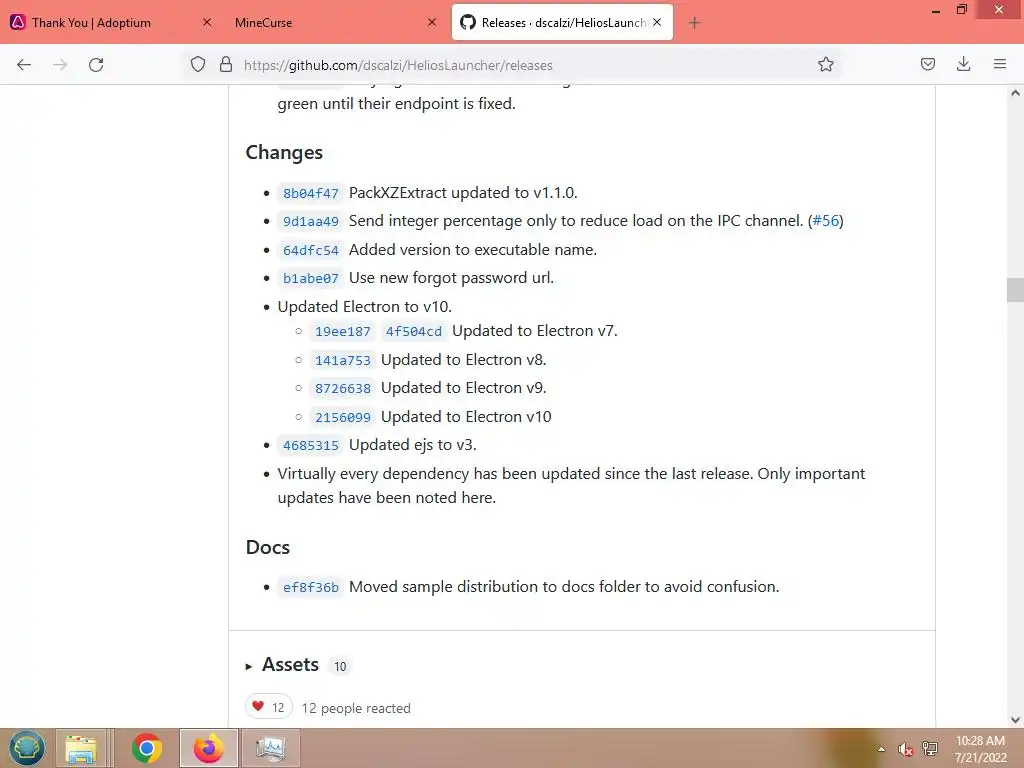
Task: Click the Docs heading
Action: [268, 547]
